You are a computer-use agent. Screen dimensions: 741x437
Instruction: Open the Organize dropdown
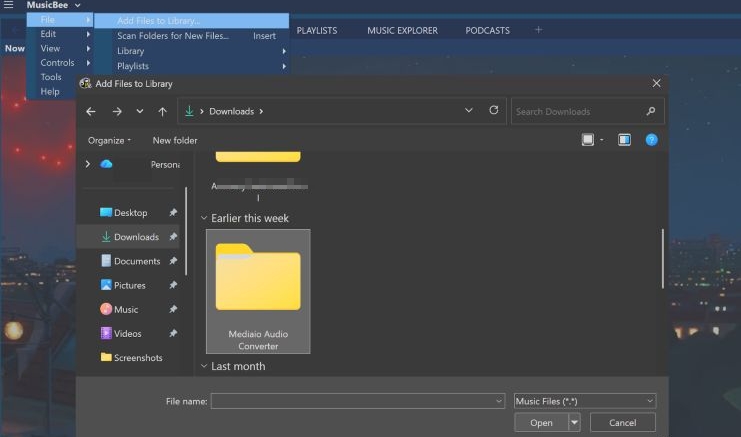click(109, 140)
